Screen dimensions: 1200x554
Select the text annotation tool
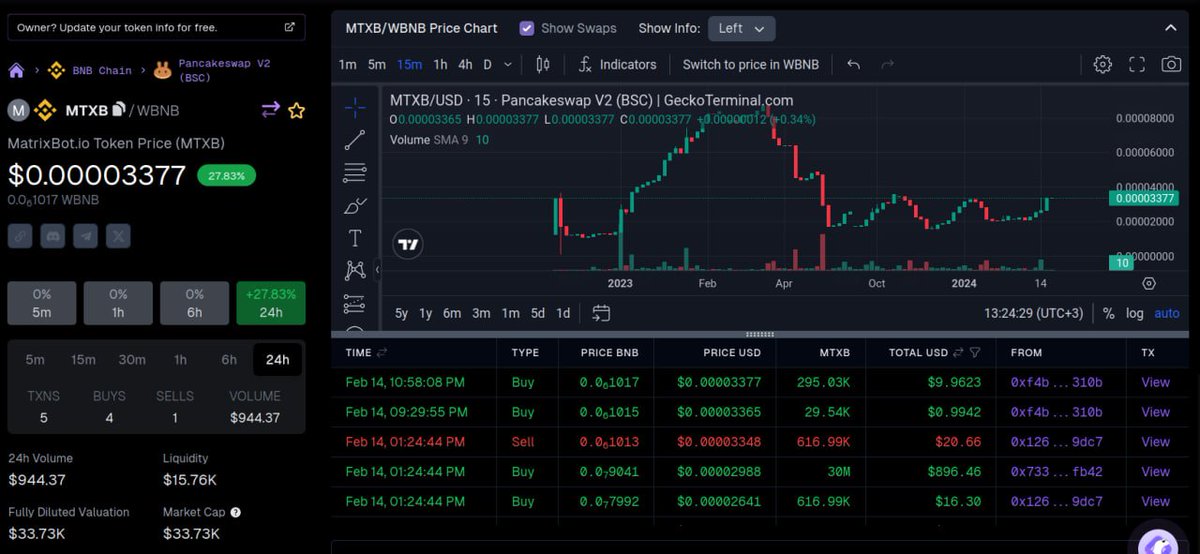[x=354, y=238]
